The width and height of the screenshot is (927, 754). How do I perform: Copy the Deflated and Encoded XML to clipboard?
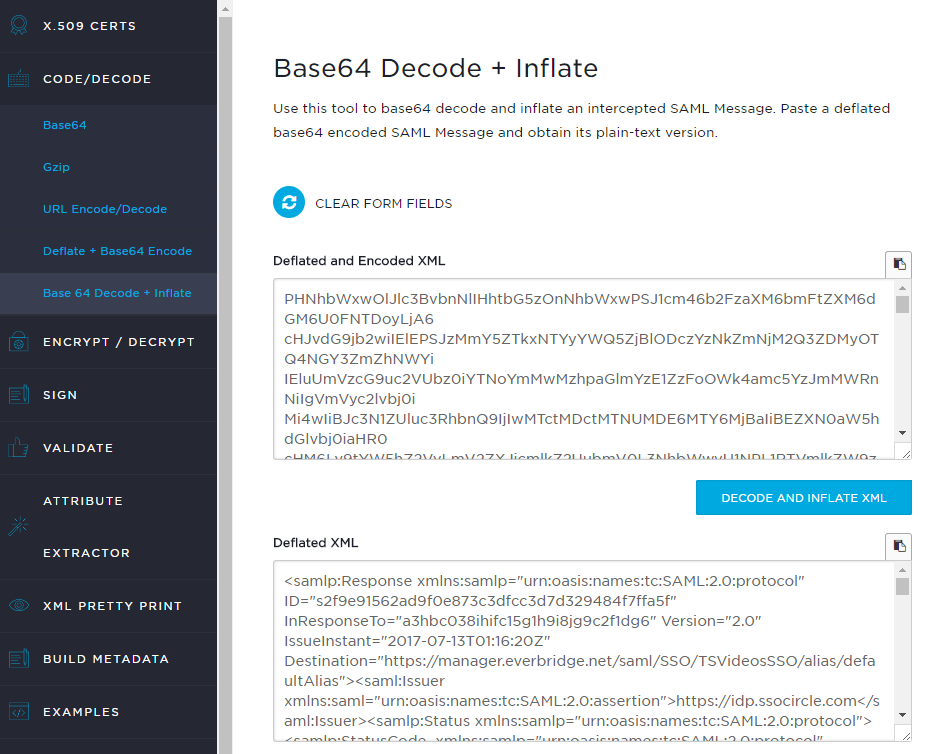coord(899,264)
